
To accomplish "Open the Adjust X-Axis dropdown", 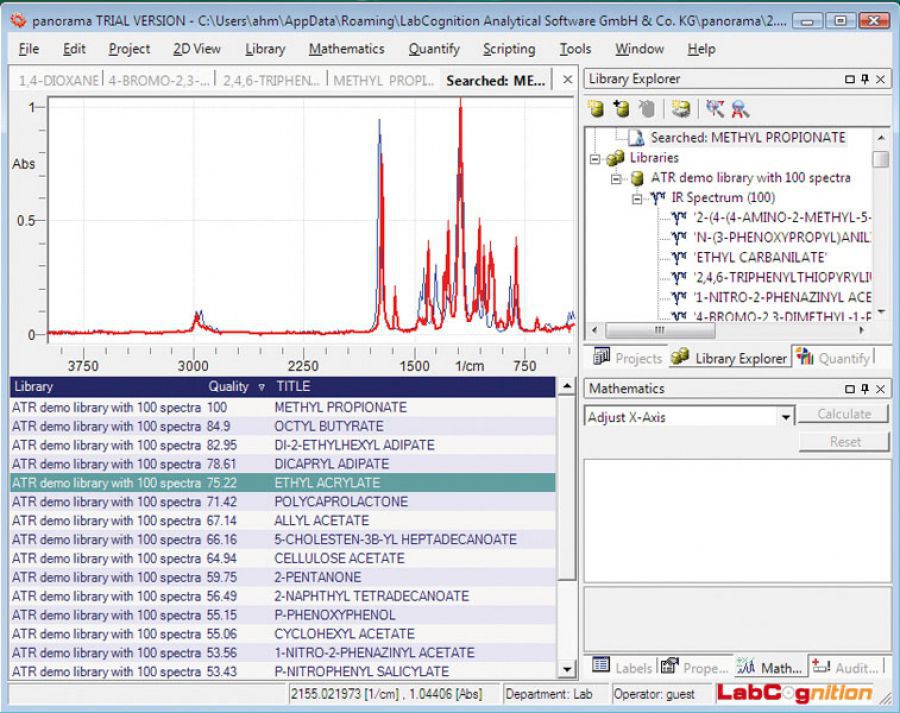I will [x=785, y=416].
